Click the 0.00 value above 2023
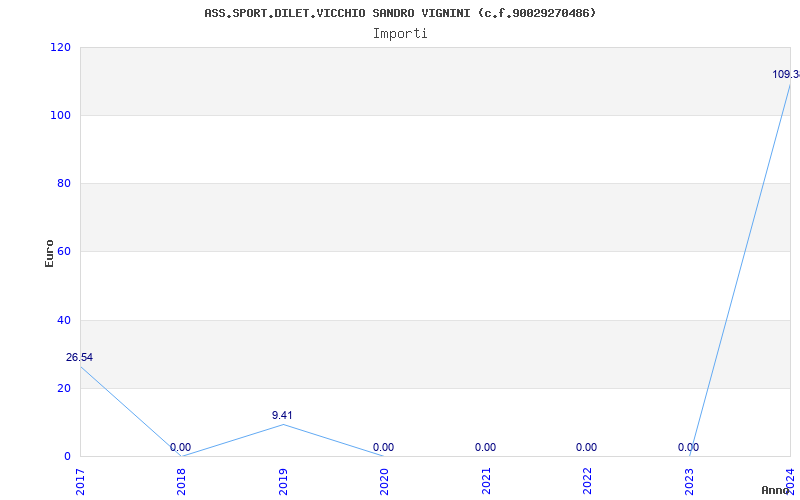This screenshot has height=500, width=800. pos(688,447)
